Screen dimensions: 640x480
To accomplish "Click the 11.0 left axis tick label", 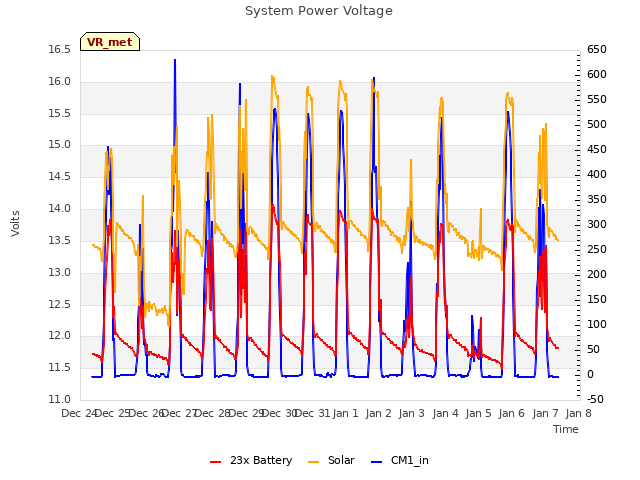I will click(x=60, y=399).
